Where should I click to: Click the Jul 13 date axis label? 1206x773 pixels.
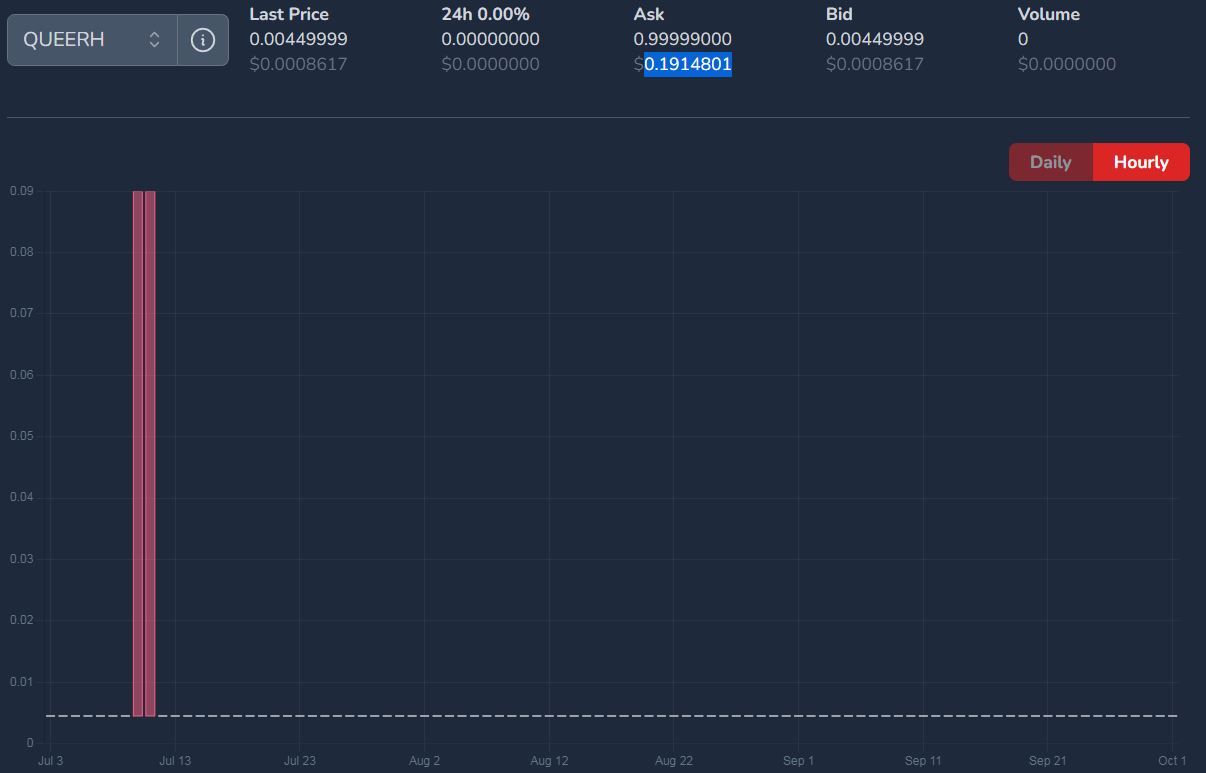tap(175, 761)
